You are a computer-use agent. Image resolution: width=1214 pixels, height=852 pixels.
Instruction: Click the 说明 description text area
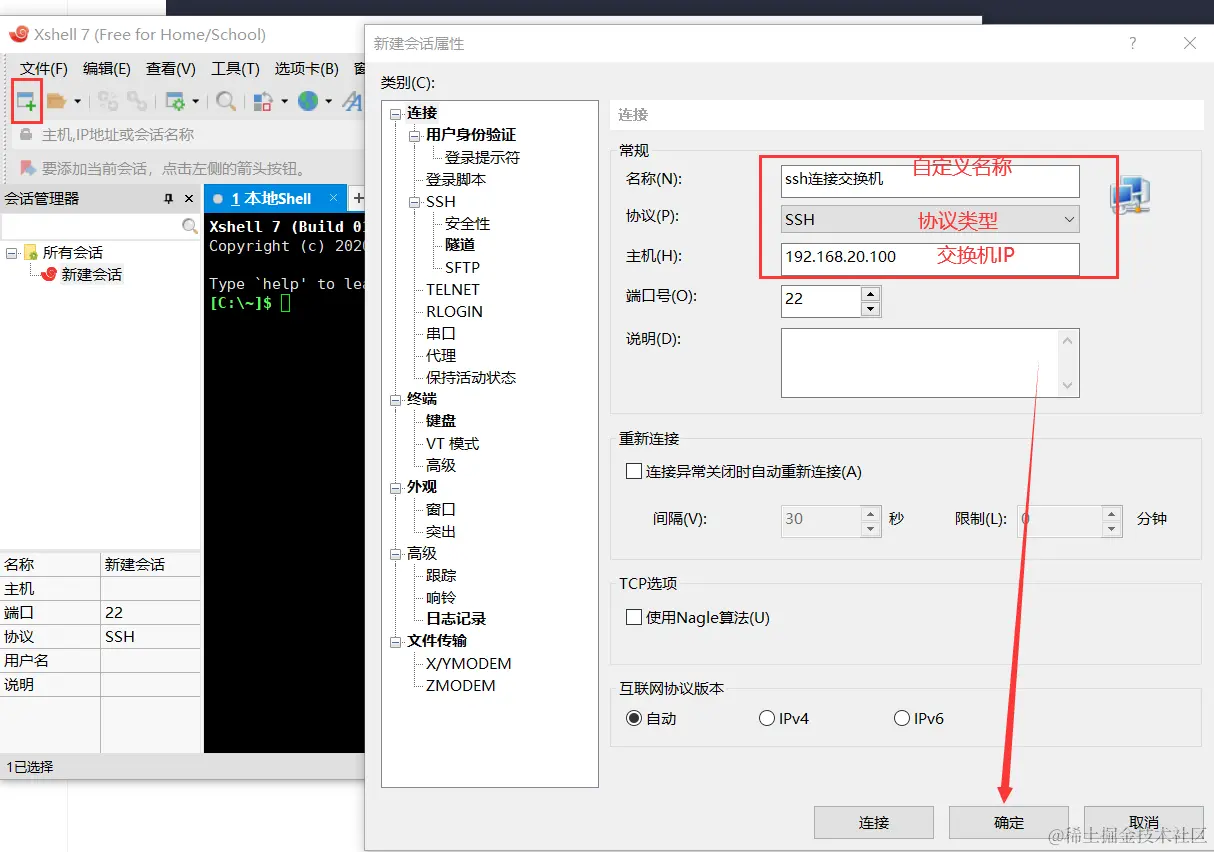[x=930, y=363]
